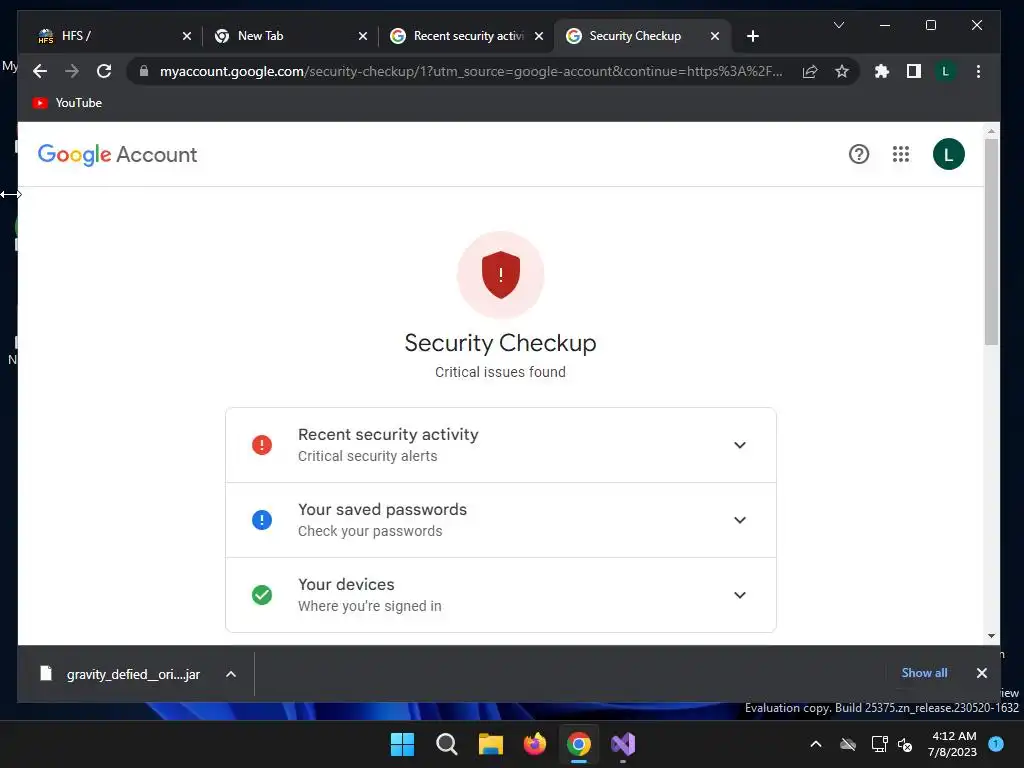Open the tab search dropdown

tap(839, 25)
